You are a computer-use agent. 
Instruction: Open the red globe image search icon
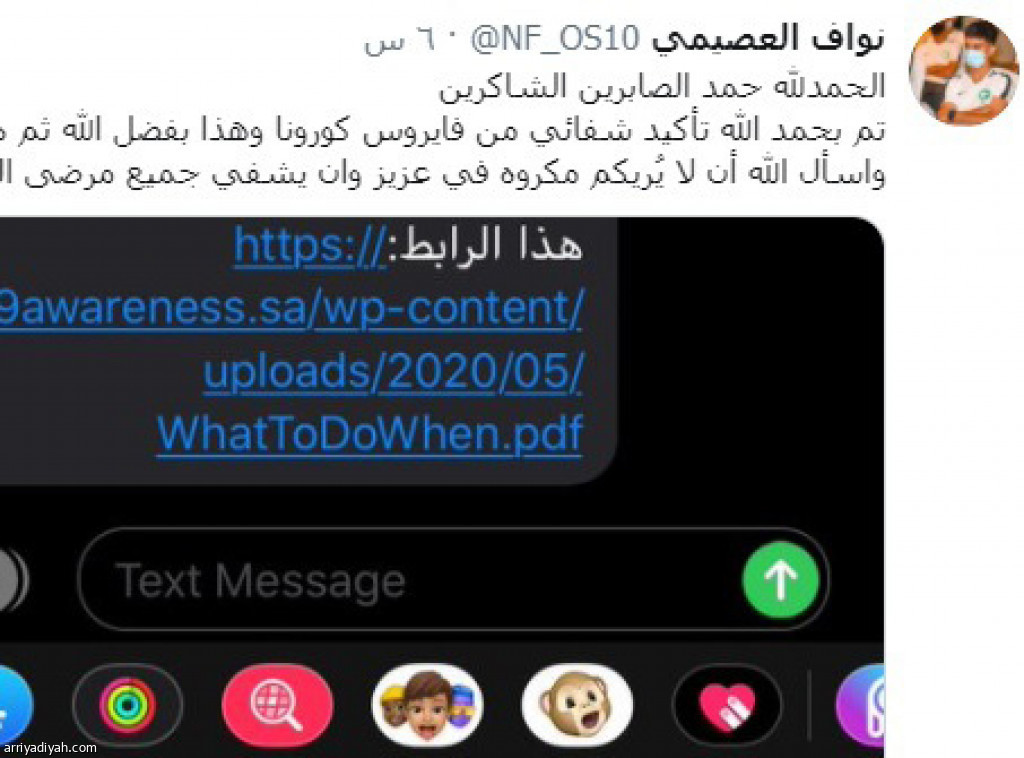(278, 705)
